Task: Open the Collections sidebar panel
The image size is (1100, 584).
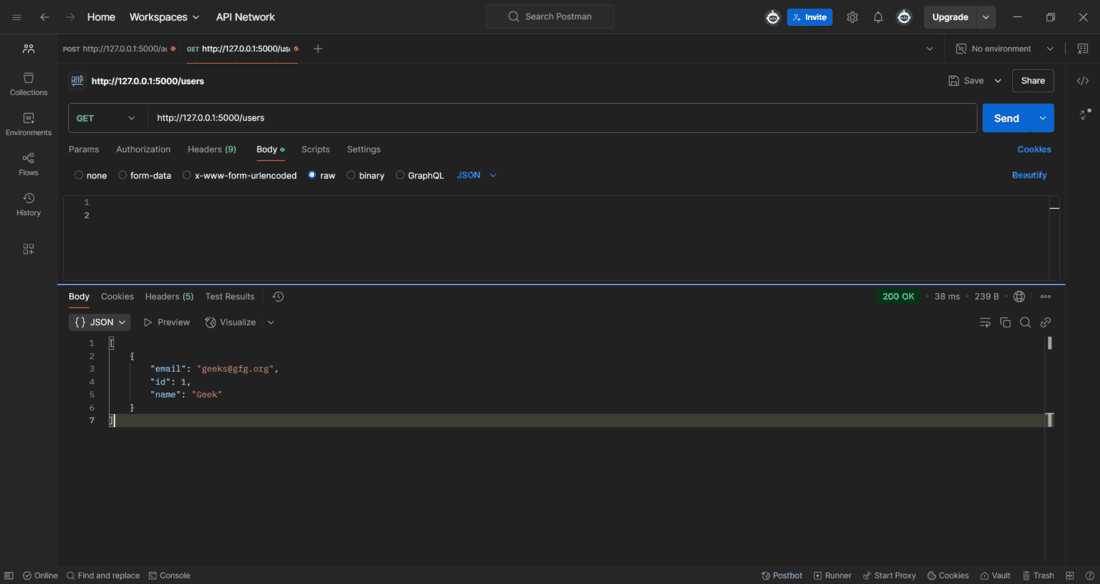Action: [x=28, y=84]
